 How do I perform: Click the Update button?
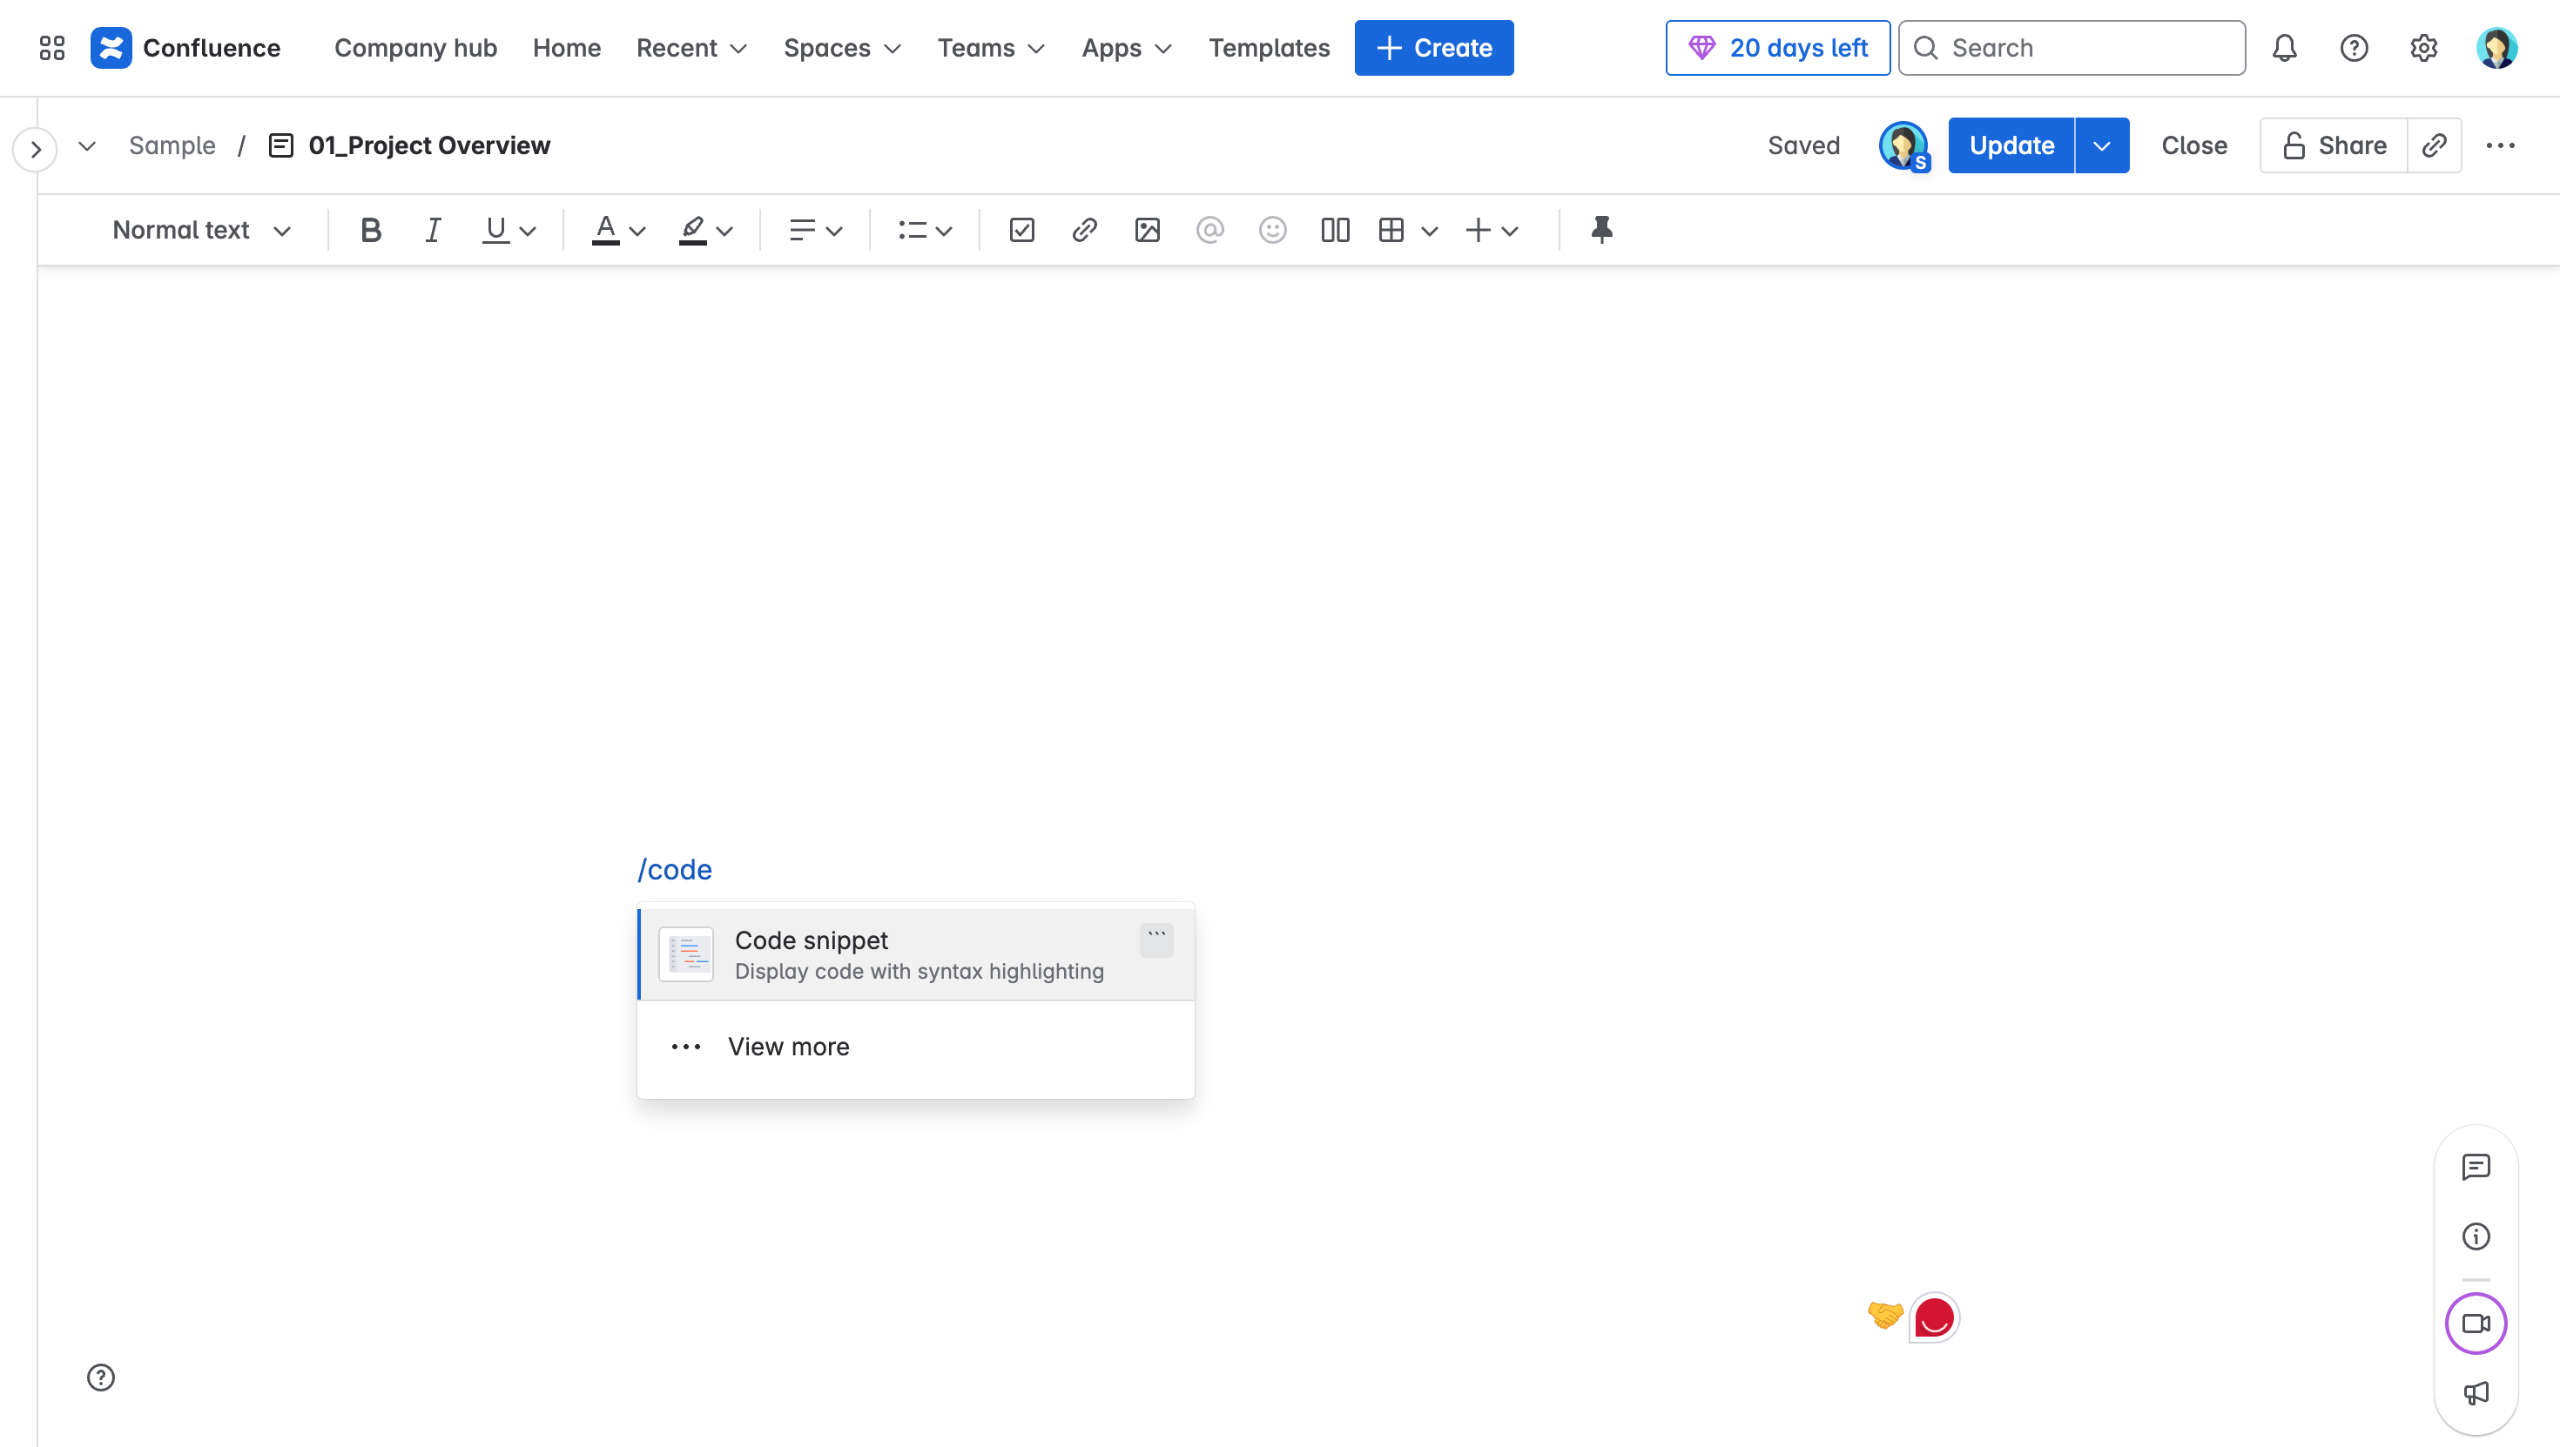pyautogui.click(x=2011, y=146)
